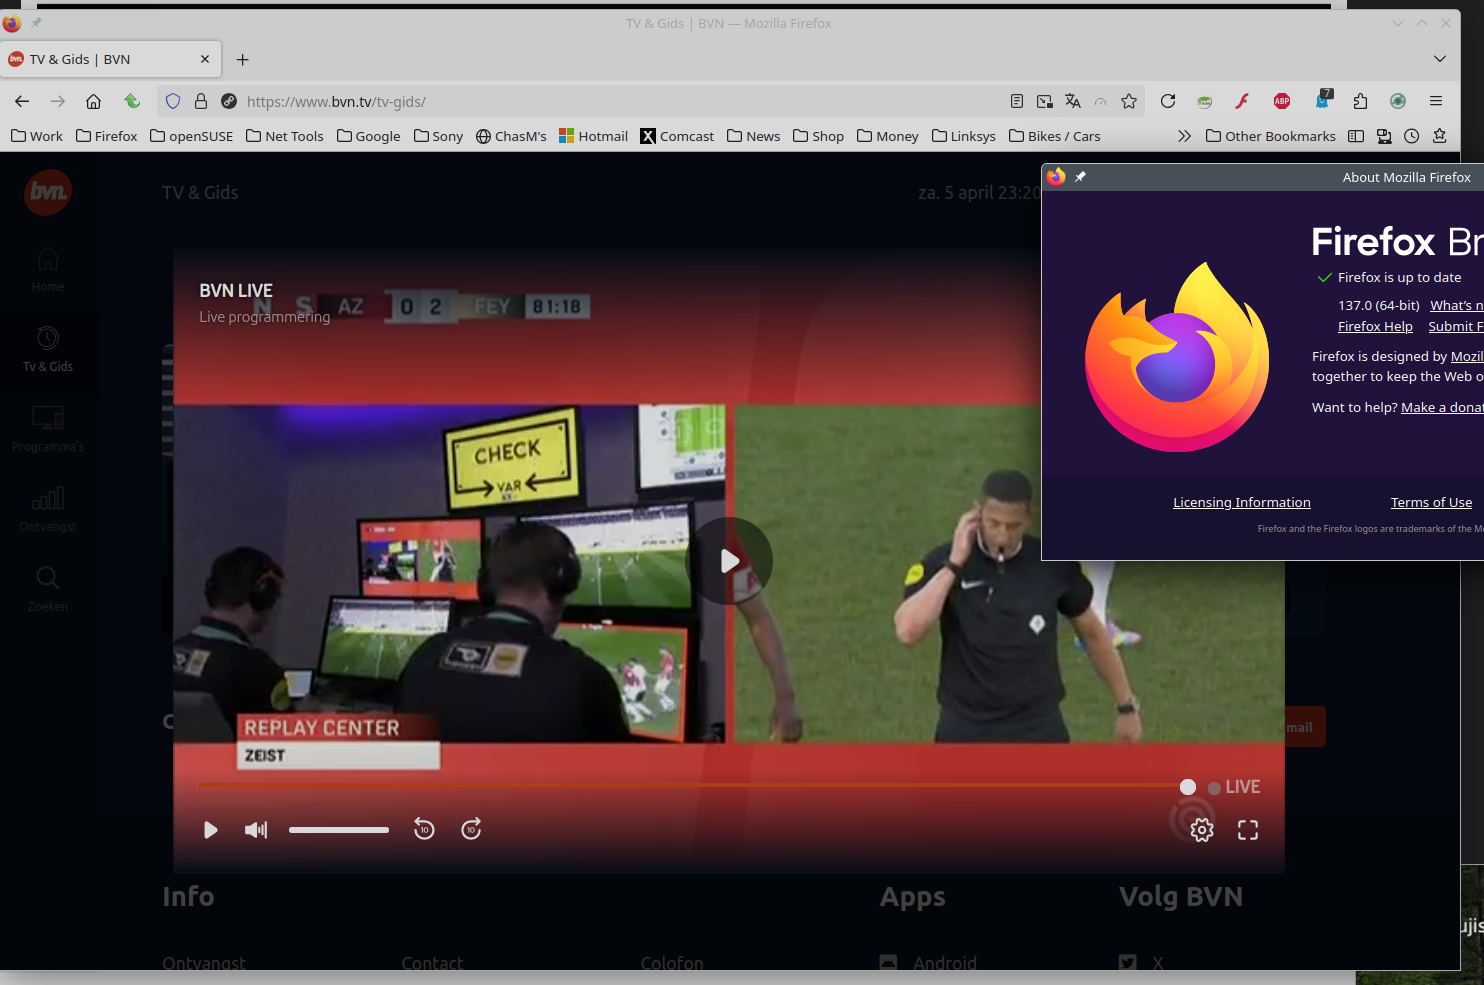Open picture-in-picture icon in address bar
The height and width of the screenshot is (985, 1484).
[1045, 101]
